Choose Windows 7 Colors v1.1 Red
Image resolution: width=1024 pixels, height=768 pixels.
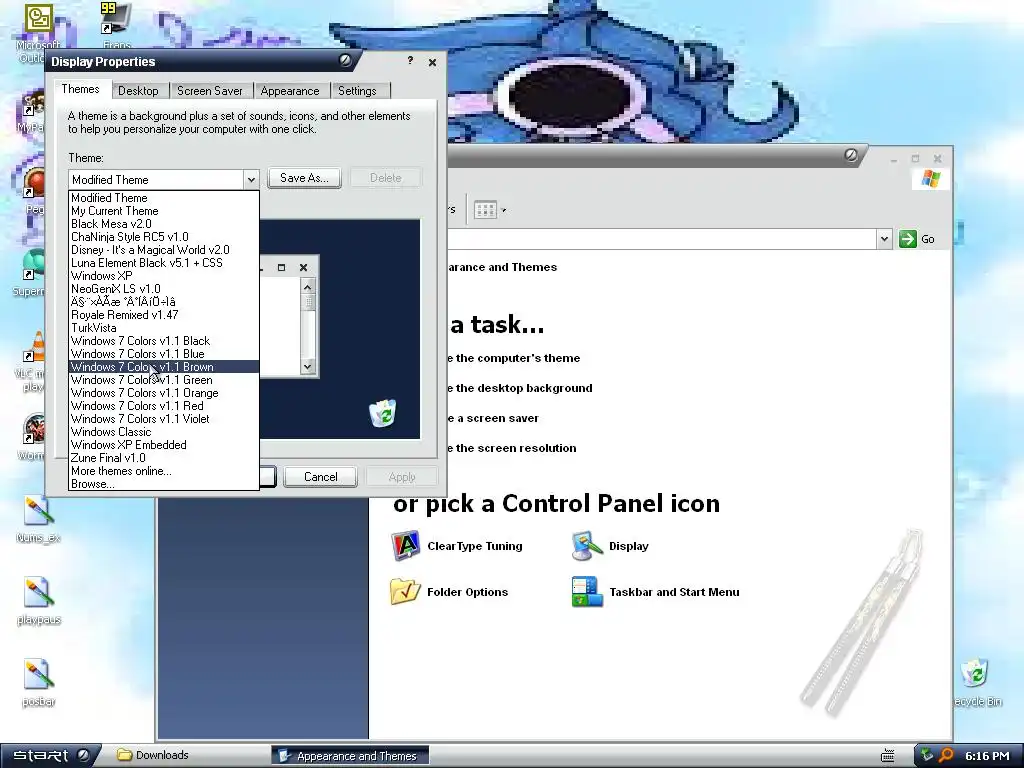(x=164, y=406)
